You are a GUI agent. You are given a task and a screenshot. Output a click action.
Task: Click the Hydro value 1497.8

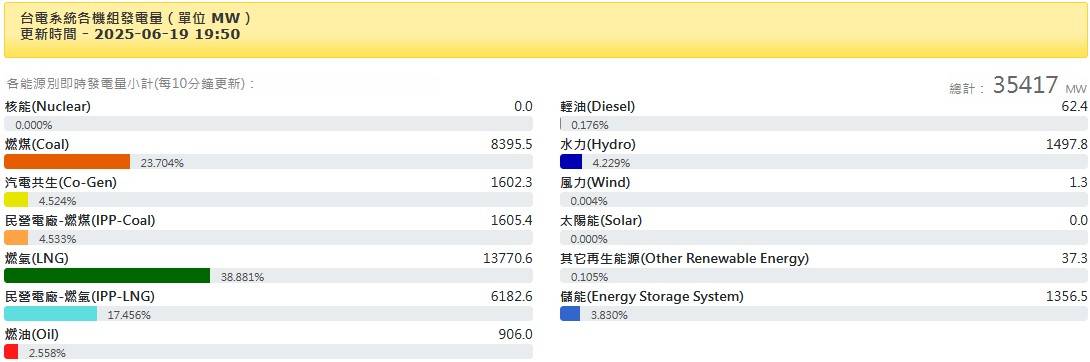(1066, 145)
